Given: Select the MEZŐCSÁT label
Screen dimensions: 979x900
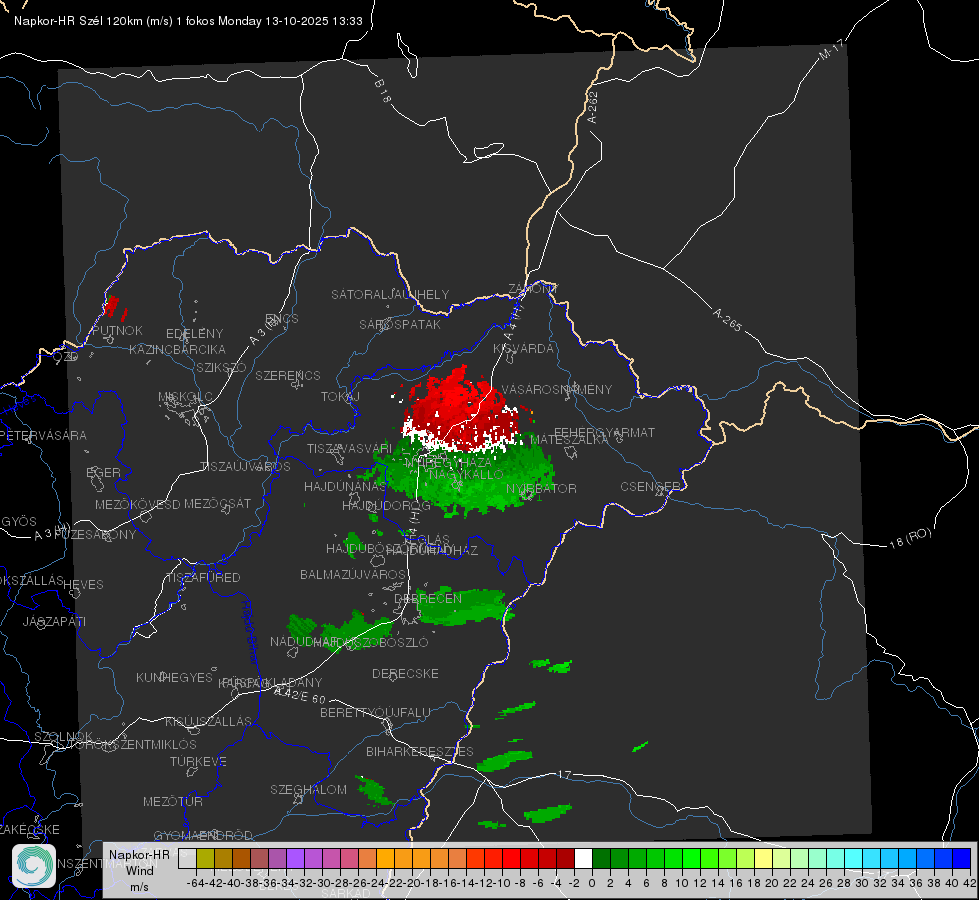Looking at the screenshot, I should (x=217, y=503).
